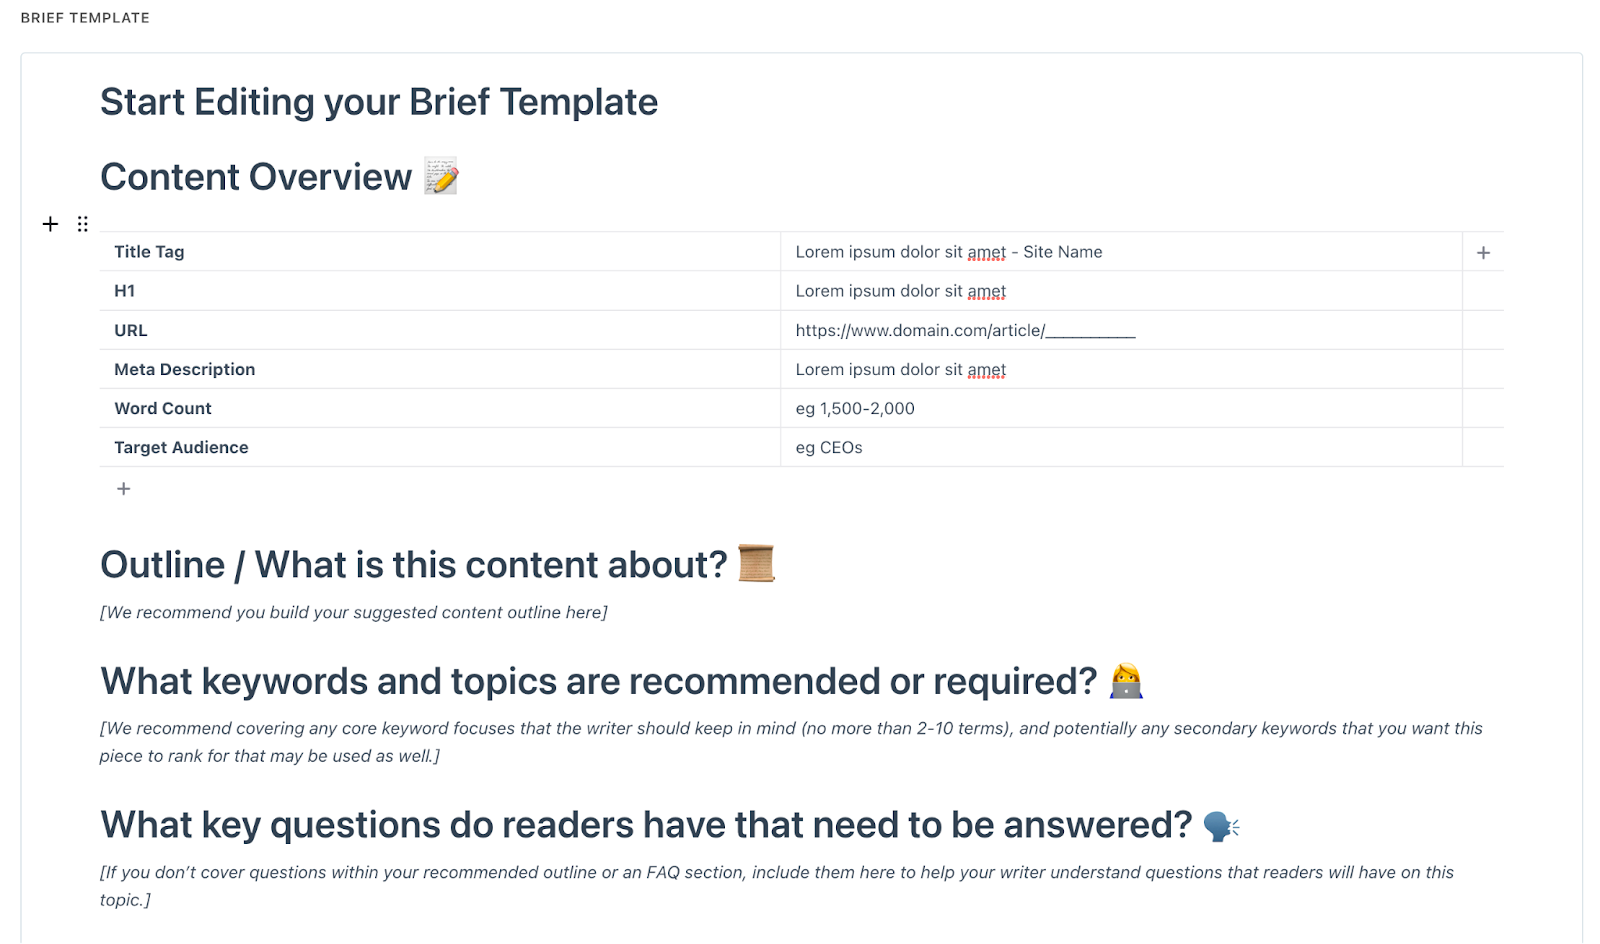
Task: Add a table column with plus icon
Action: coord(1483,253)
